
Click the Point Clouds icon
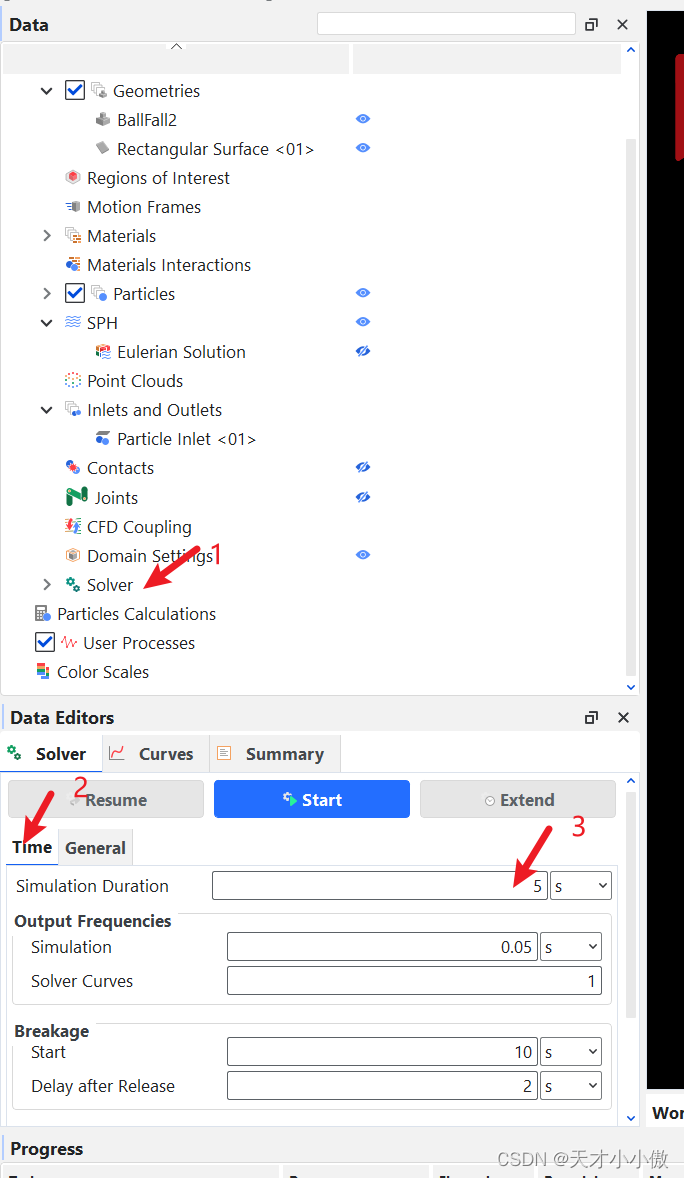coord(73,380)
